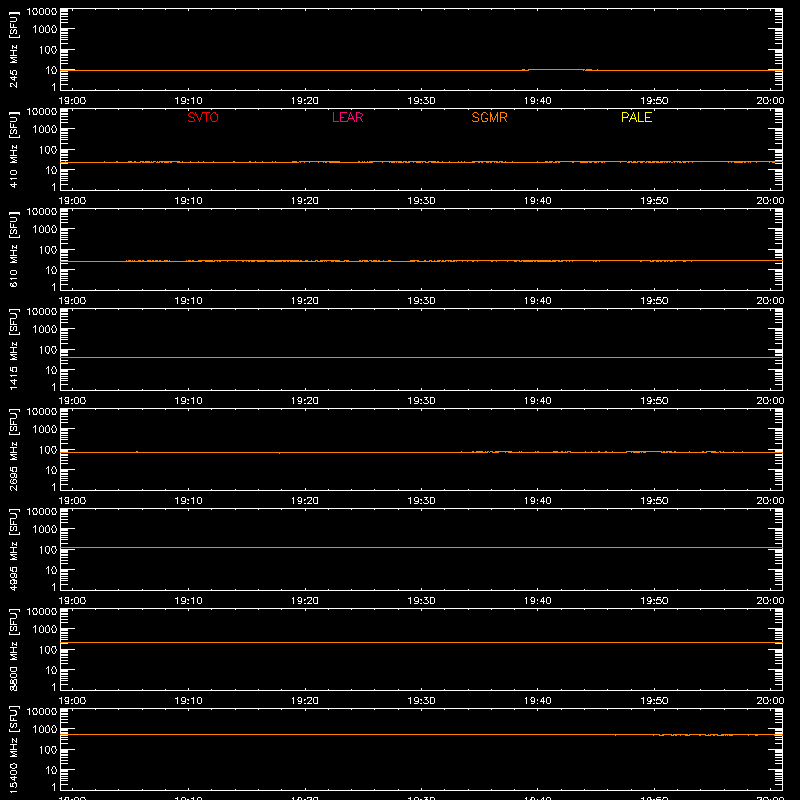Viewport: 800px width, 800px height.
Task: Select the 15400 MHz [SFU] axis title
Action: pos(13,749)
